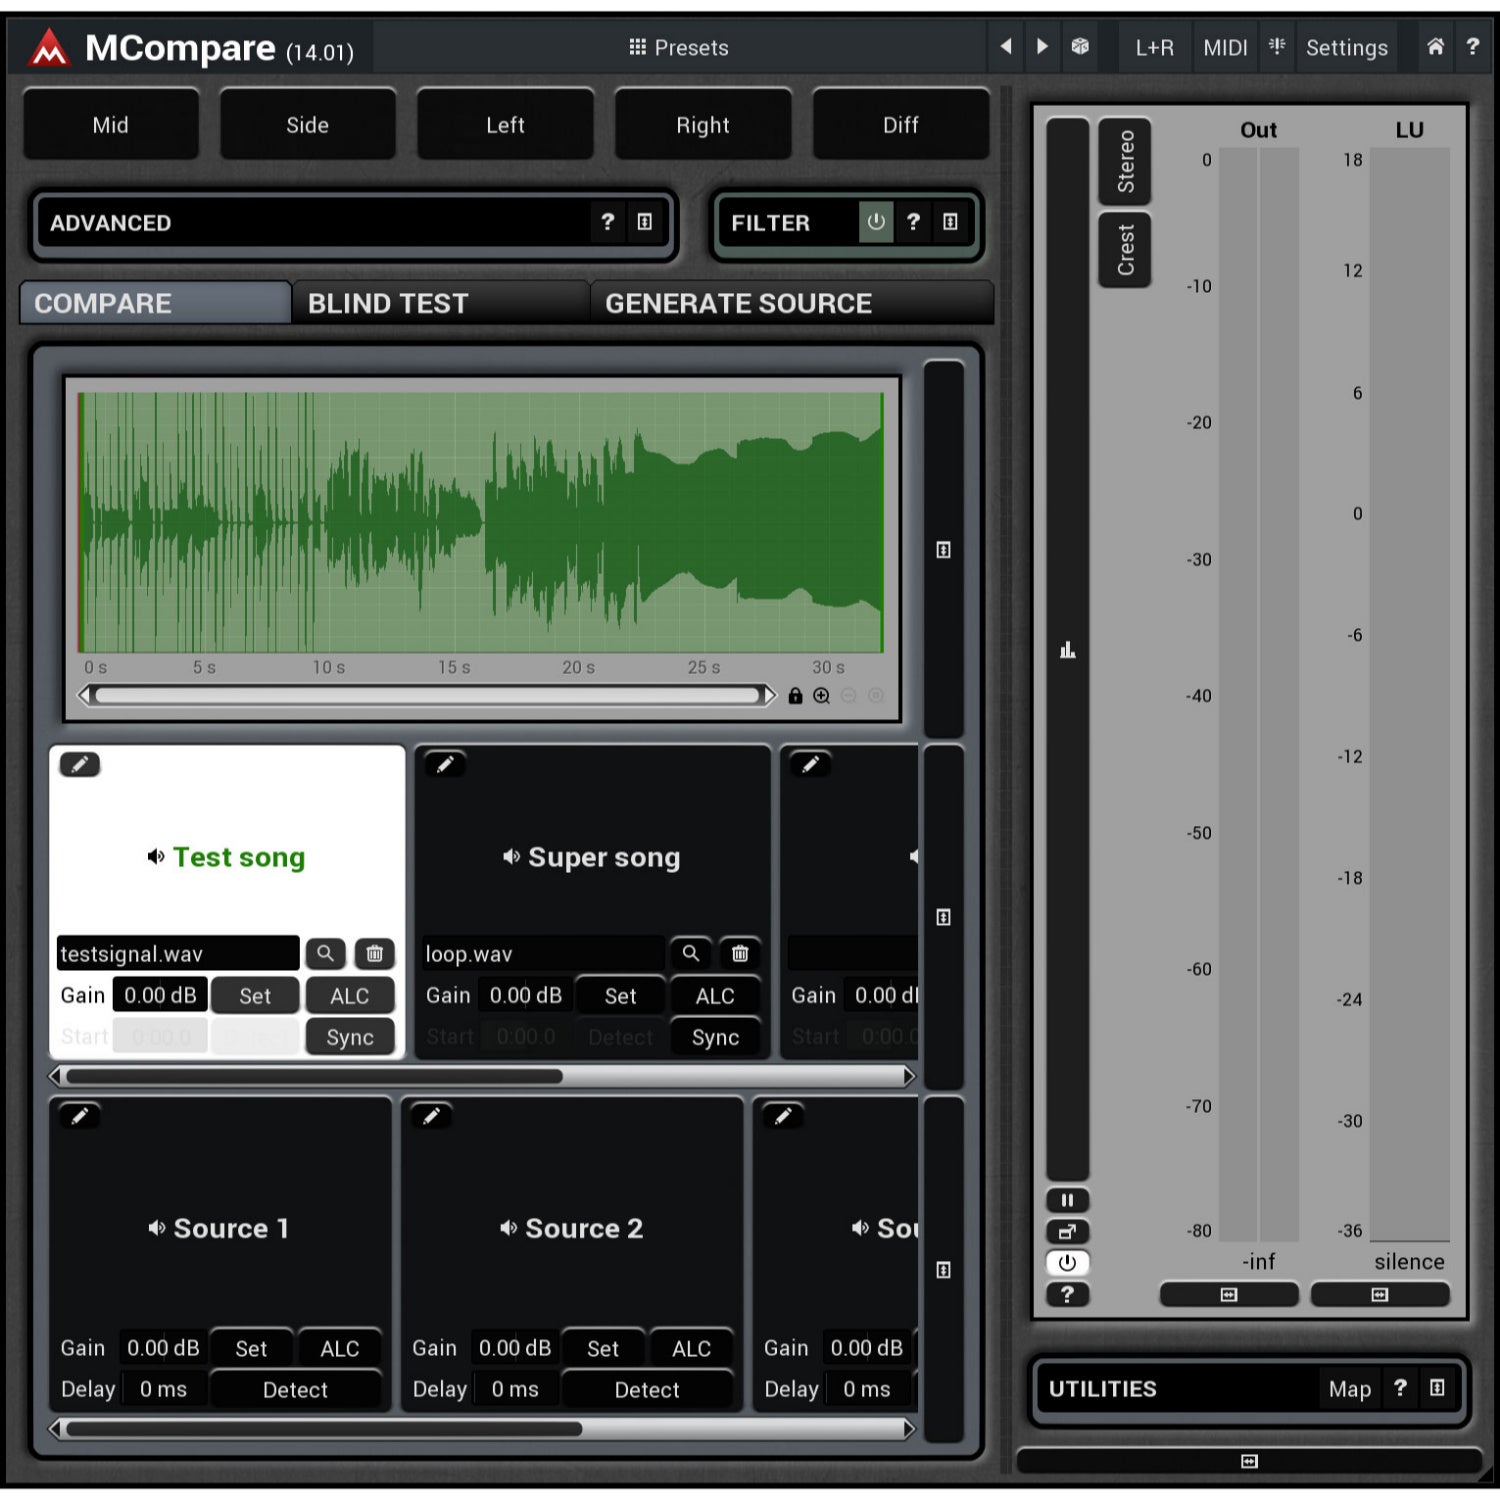
Task: Load the previous preset arrow
Action: (x=1006, y=46)
